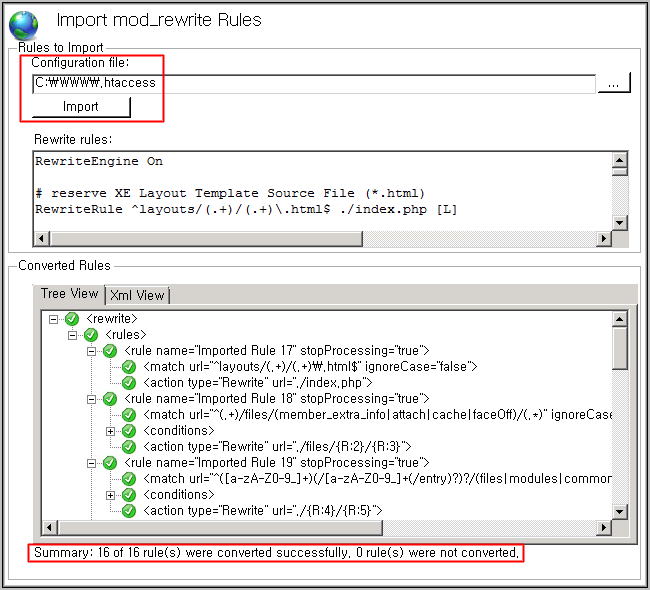Click check icon beside Rule 18 conditions row

(x=129, y=431)
